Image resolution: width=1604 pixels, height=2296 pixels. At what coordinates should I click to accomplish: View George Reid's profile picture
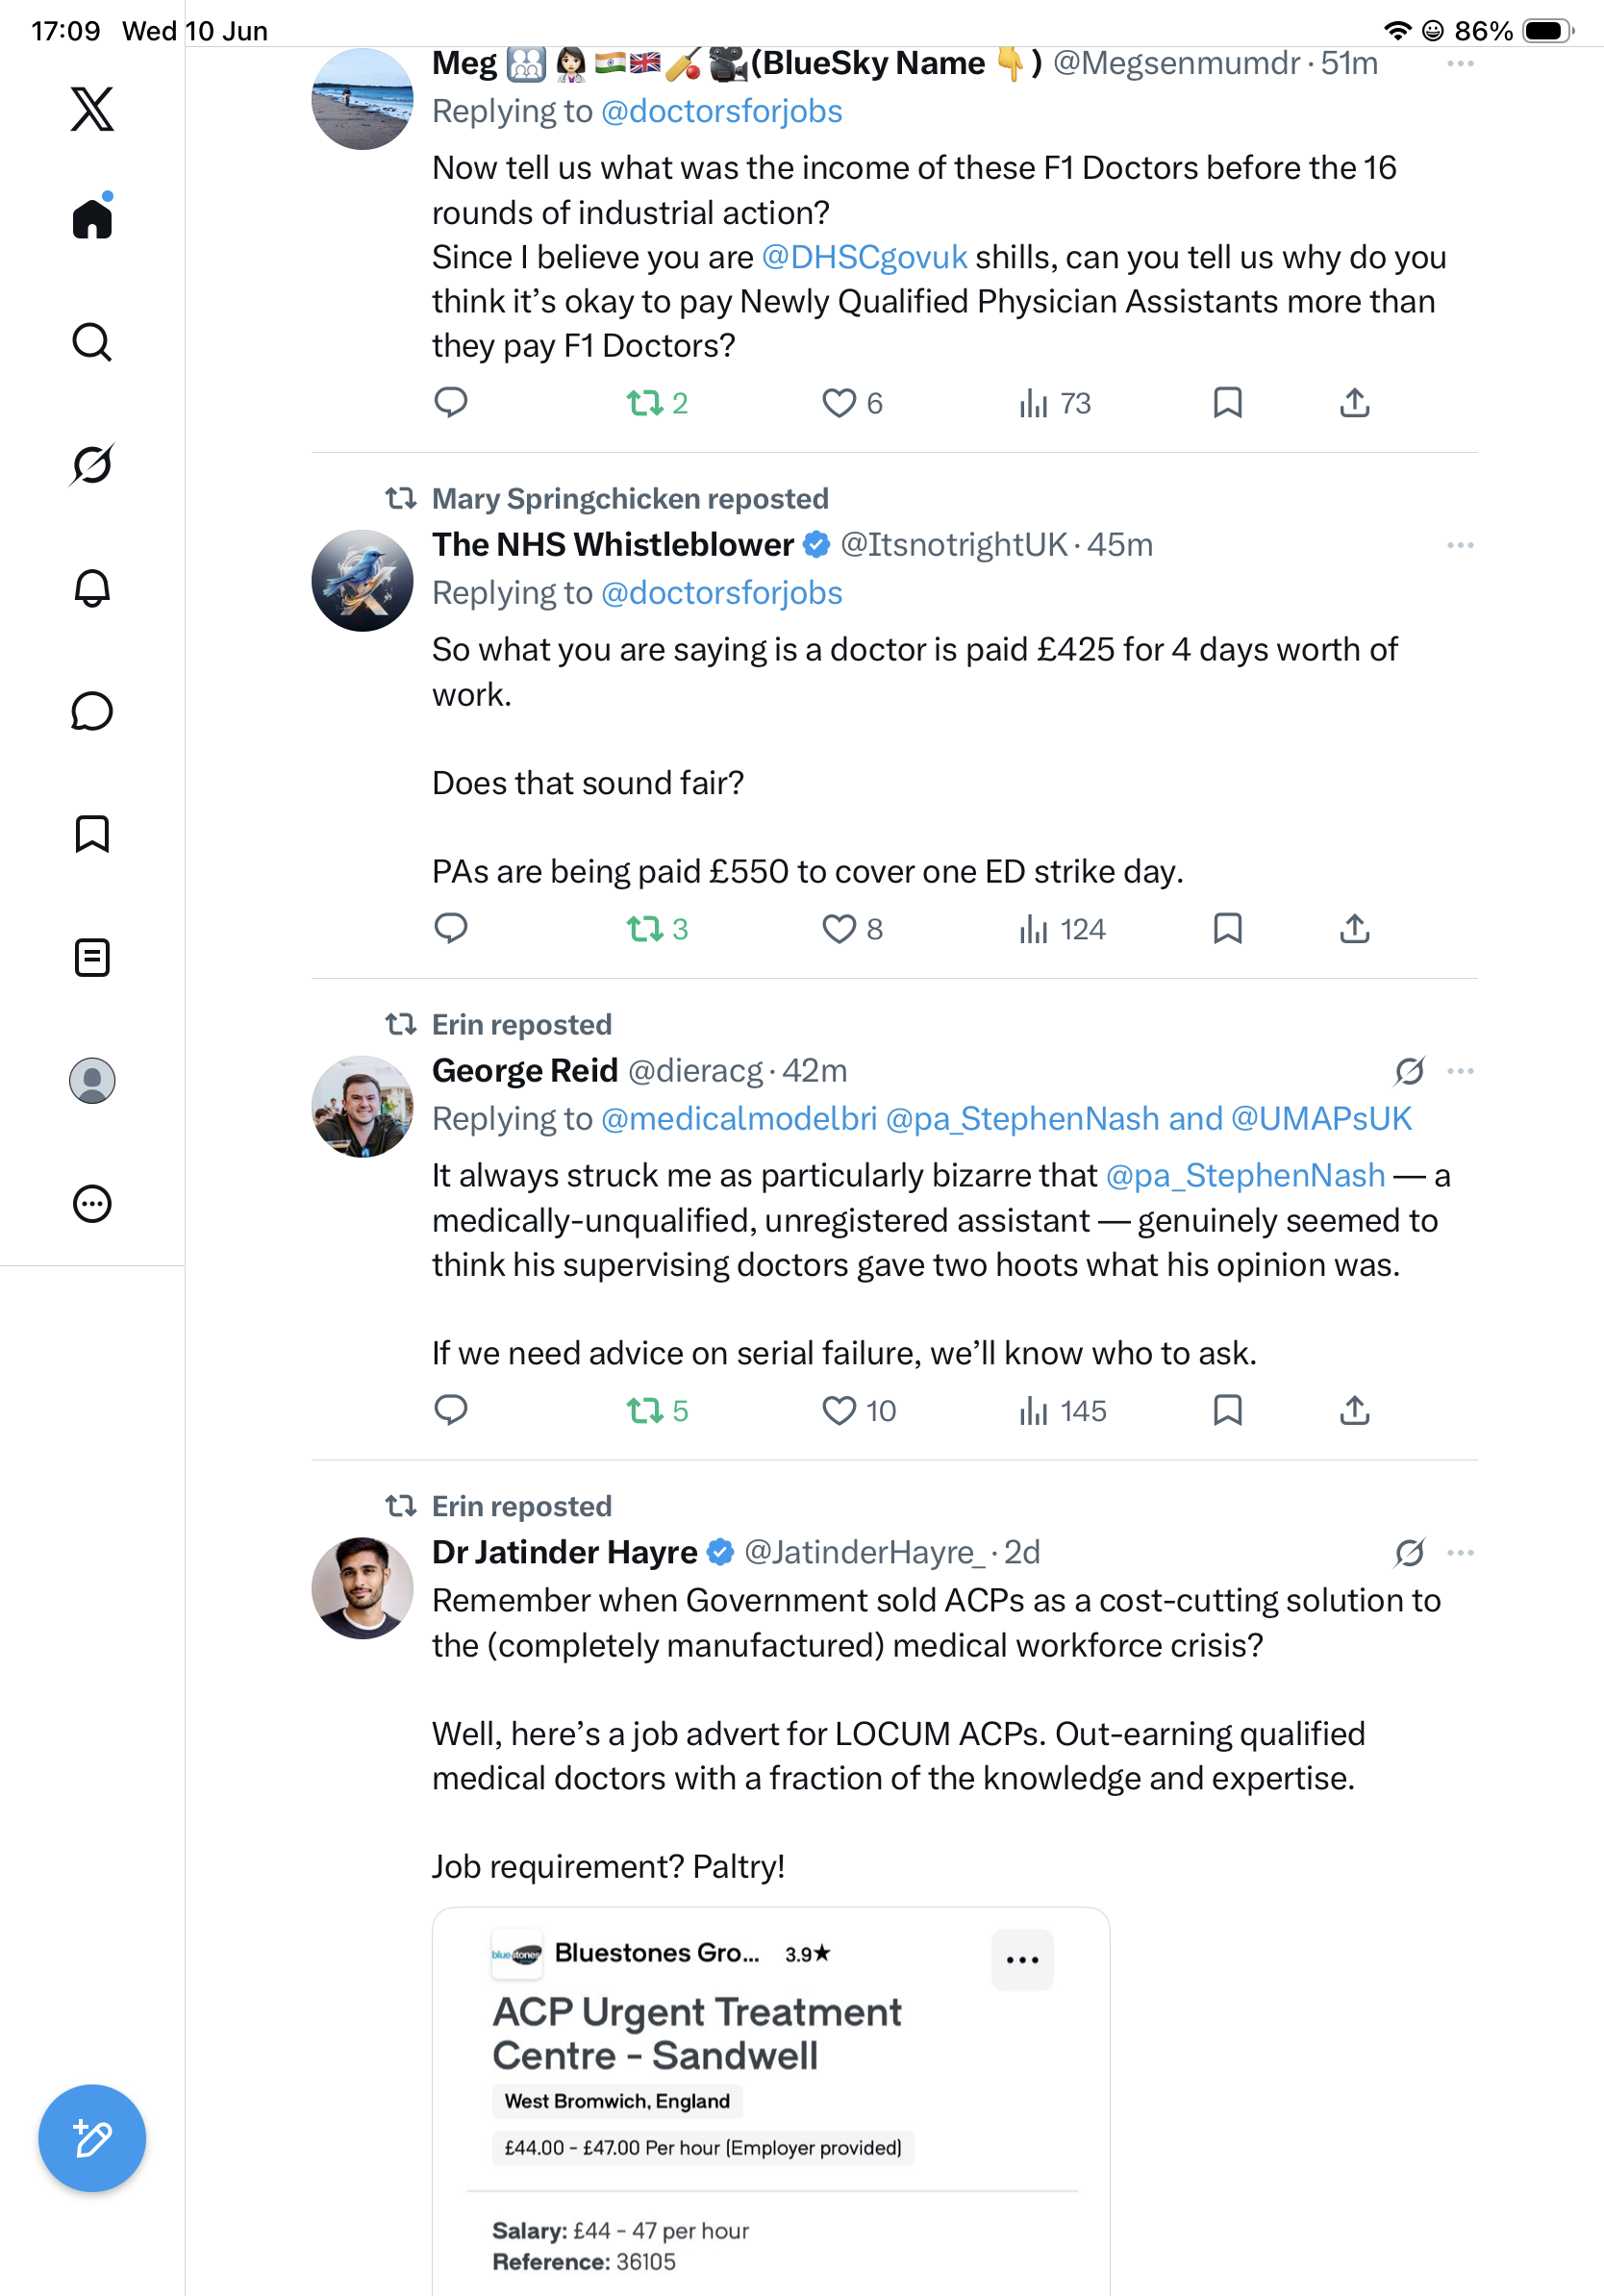pos(362,1106)
